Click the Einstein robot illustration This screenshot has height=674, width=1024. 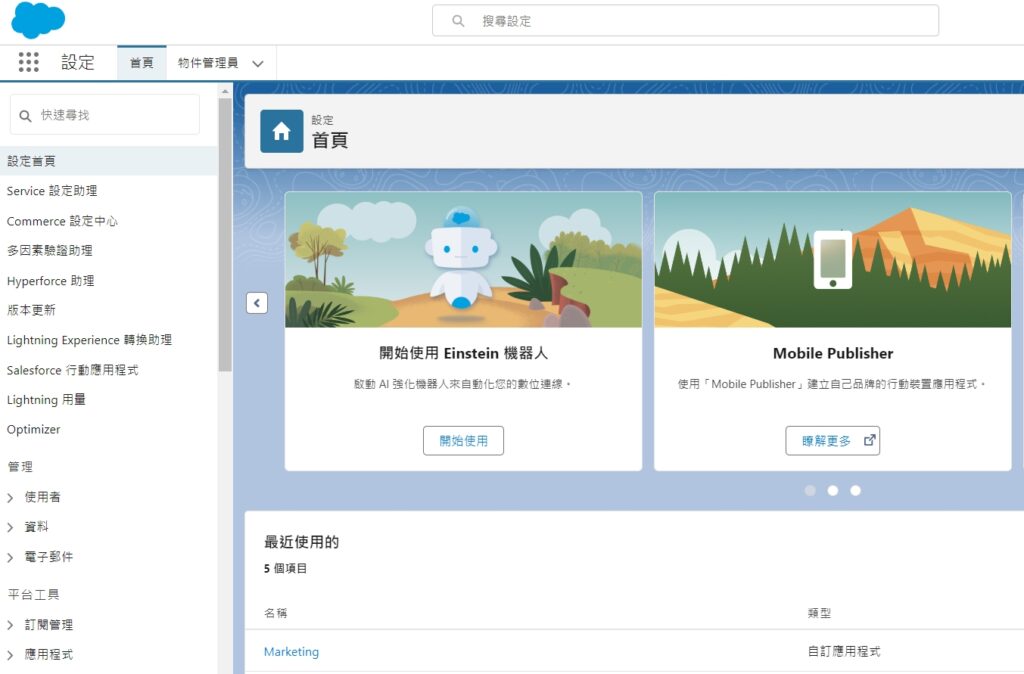click(x=463, y=260)
